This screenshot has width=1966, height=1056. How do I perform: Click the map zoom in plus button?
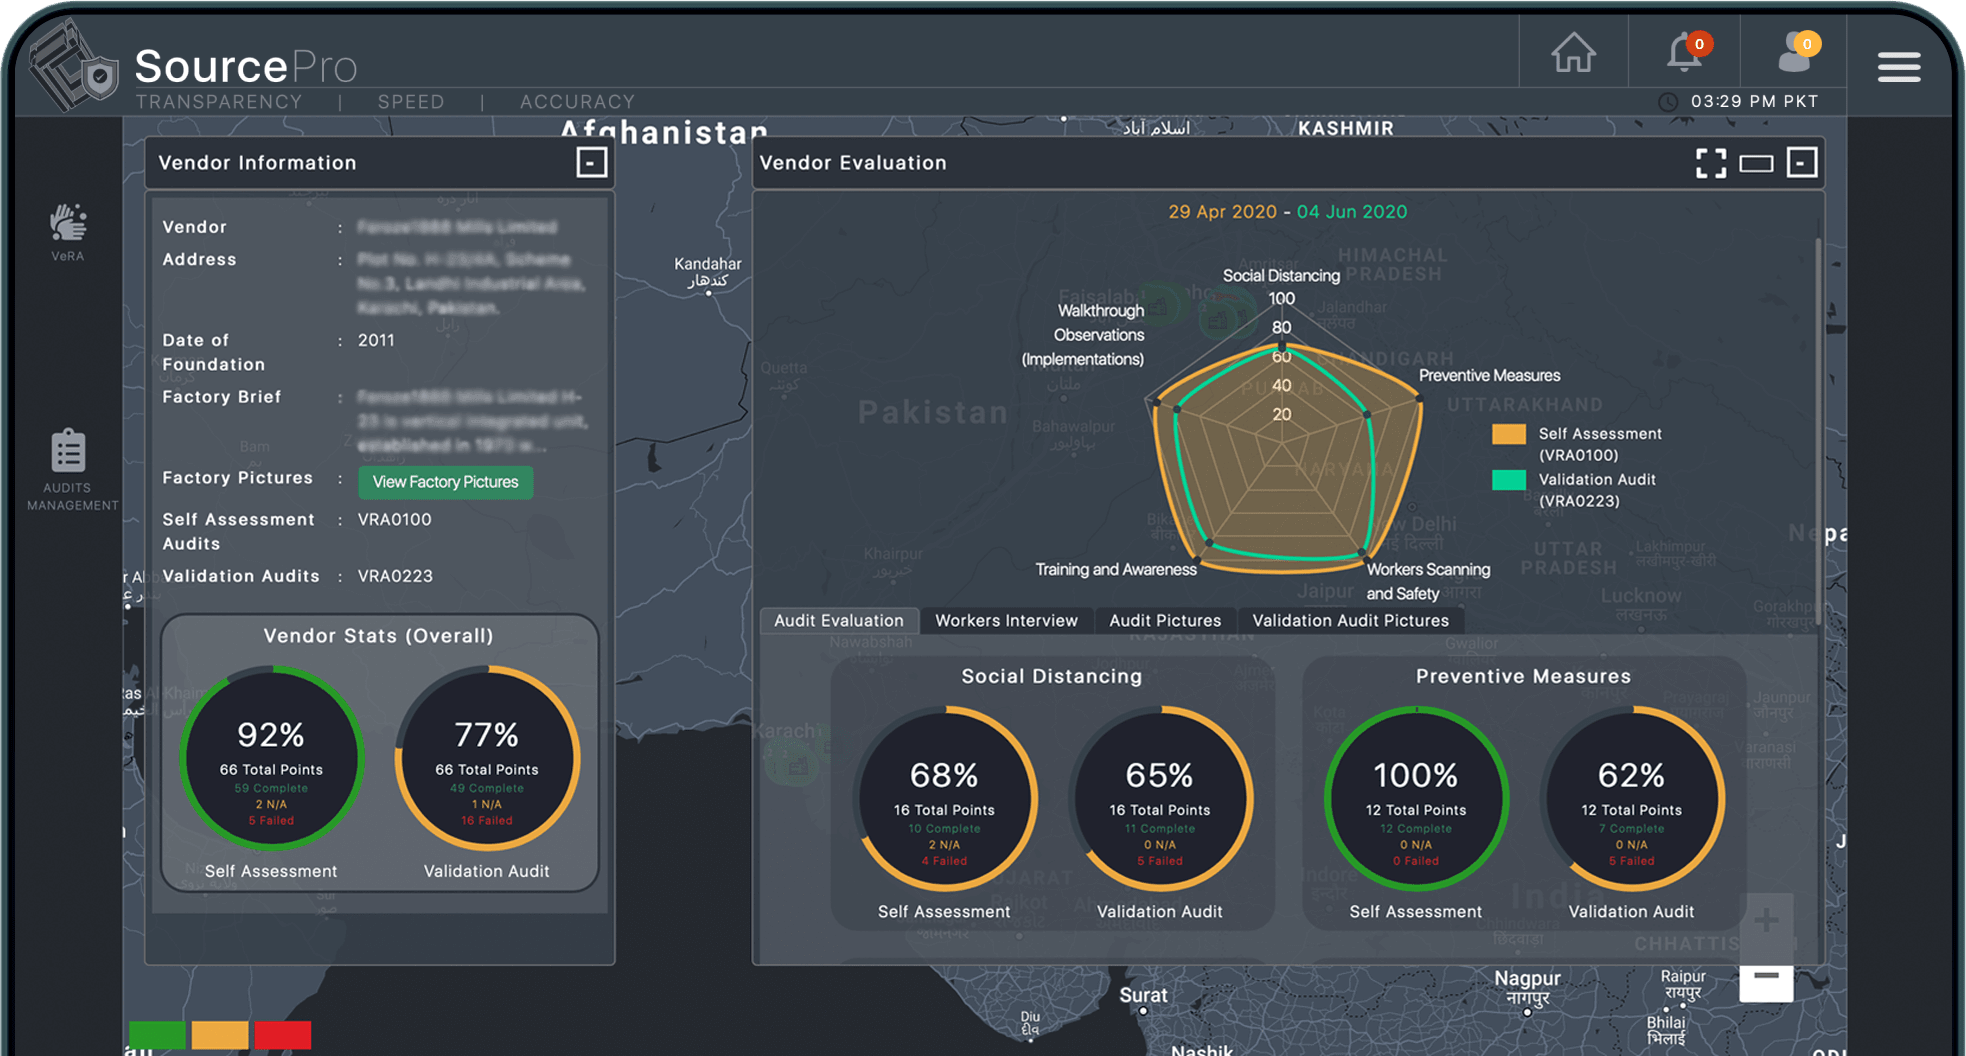coord(1766,920)
